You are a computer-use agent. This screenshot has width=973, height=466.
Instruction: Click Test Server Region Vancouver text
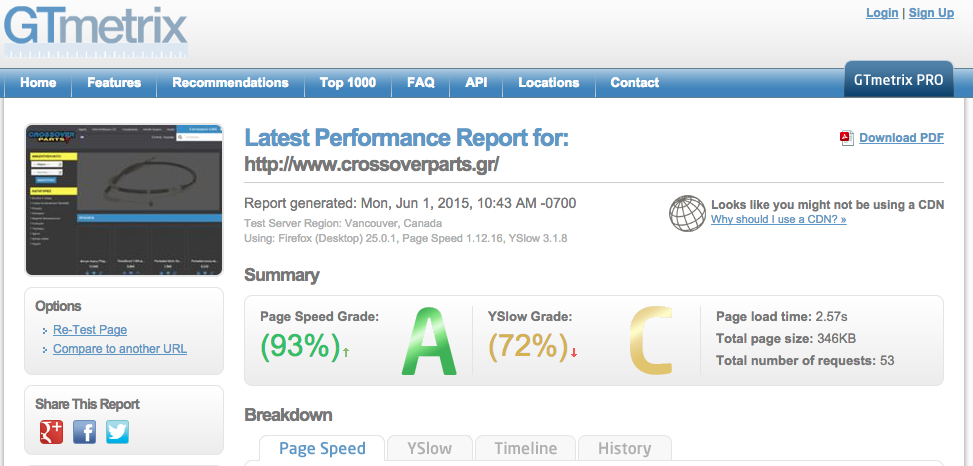343,223
